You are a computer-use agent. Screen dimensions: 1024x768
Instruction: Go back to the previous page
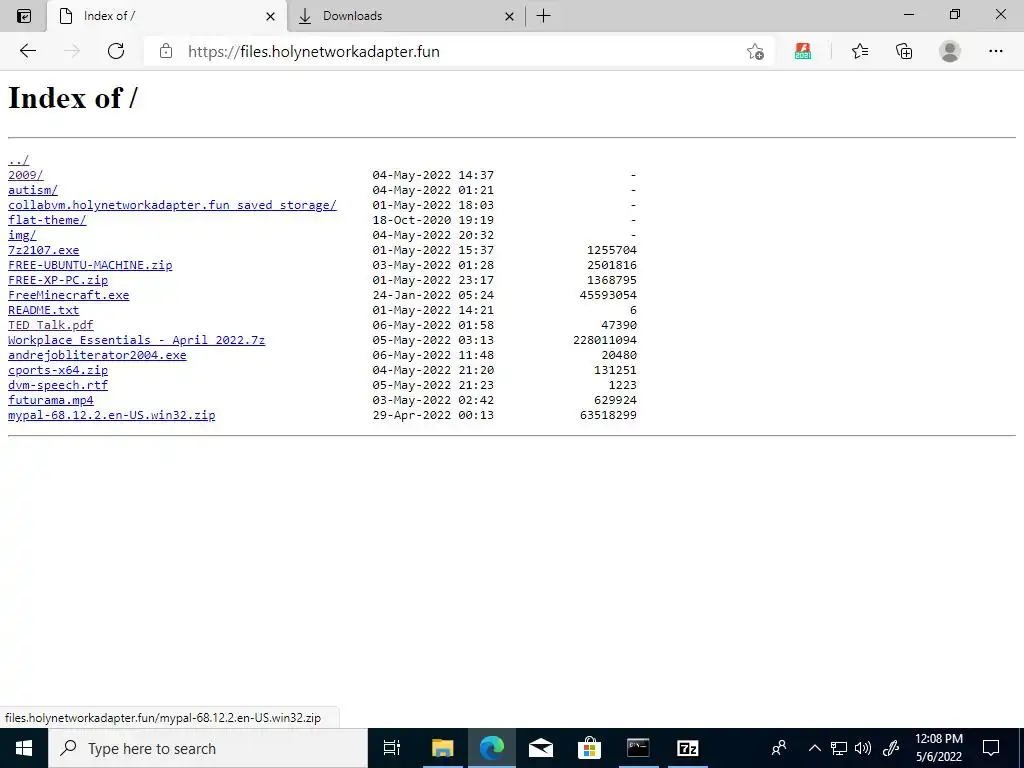pyautogui.click(x=27, y=51)
